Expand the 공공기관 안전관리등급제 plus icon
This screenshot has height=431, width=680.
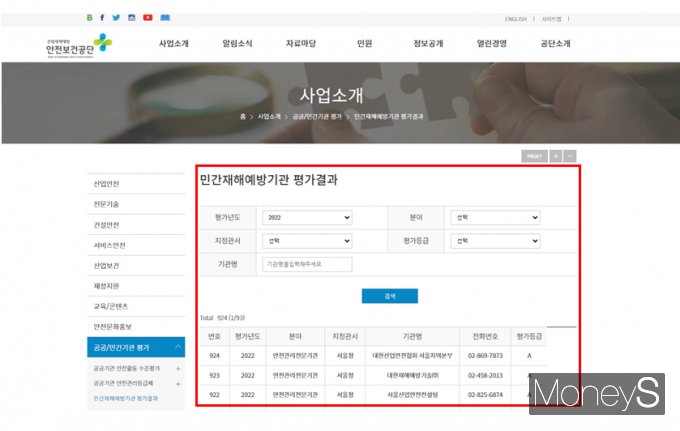coord(178,384)
